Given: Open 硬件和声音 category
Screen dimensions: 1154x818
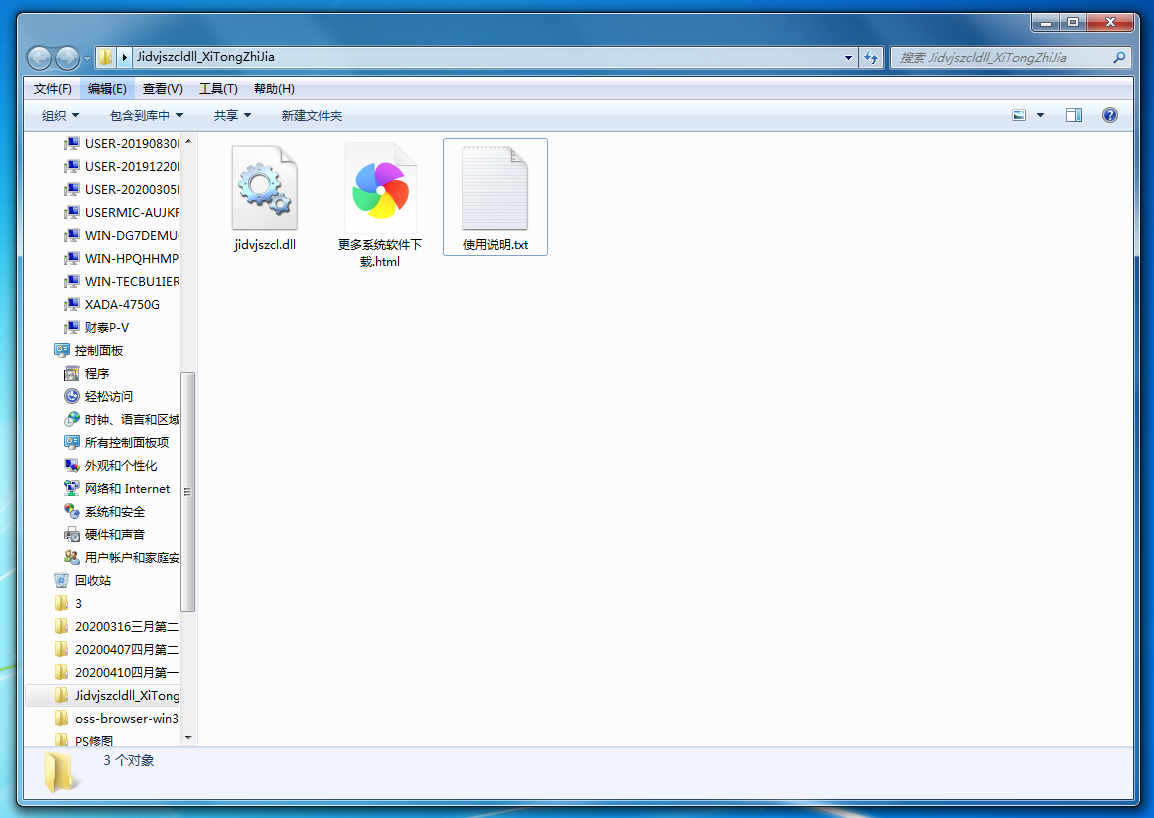Looking at the screenshot, I should [105, 535].
